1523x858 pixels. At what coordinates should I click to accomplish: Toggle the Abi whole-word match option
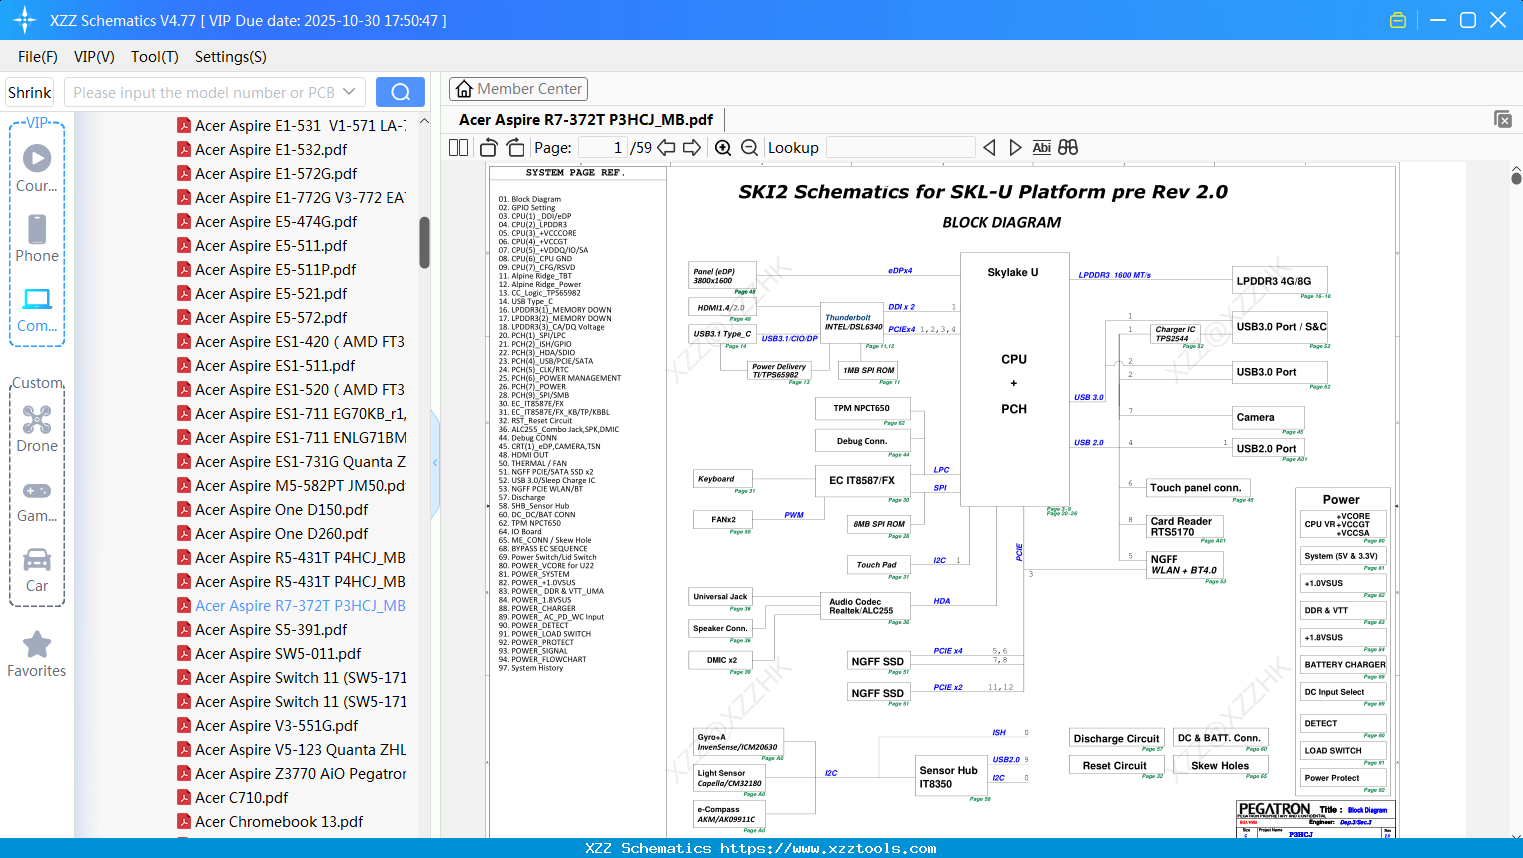(x=1041, y=148)
